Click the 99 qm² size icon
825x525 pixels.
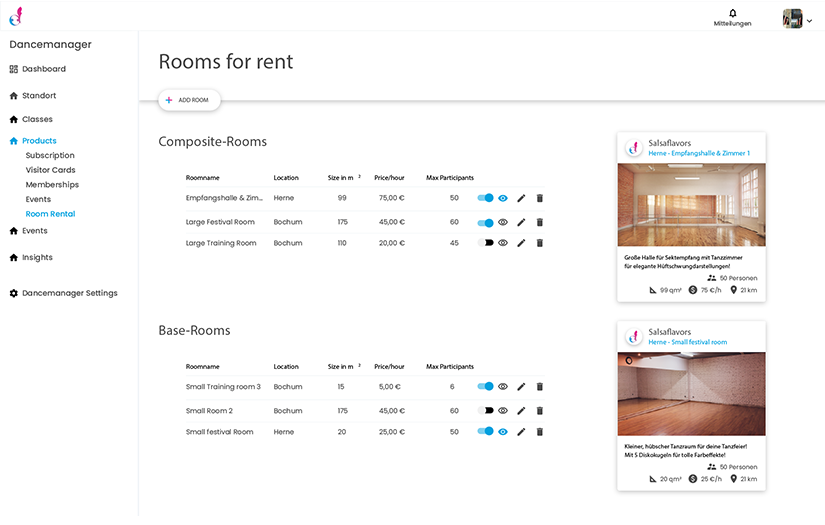click(x=653, y=290)
